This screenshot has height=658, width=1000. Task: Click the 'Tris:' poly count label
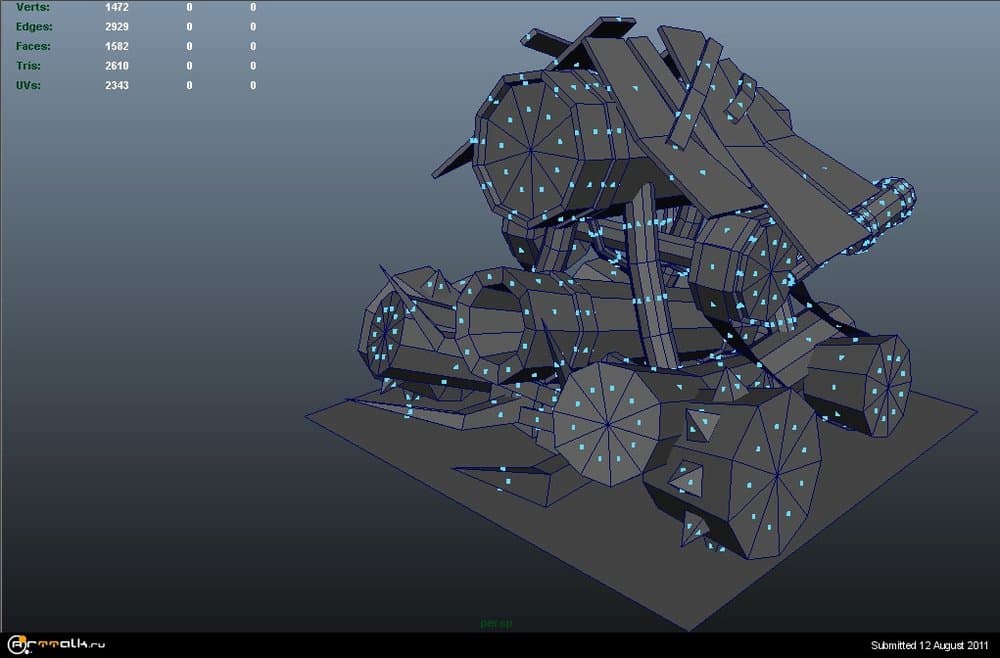pos(29,66)
